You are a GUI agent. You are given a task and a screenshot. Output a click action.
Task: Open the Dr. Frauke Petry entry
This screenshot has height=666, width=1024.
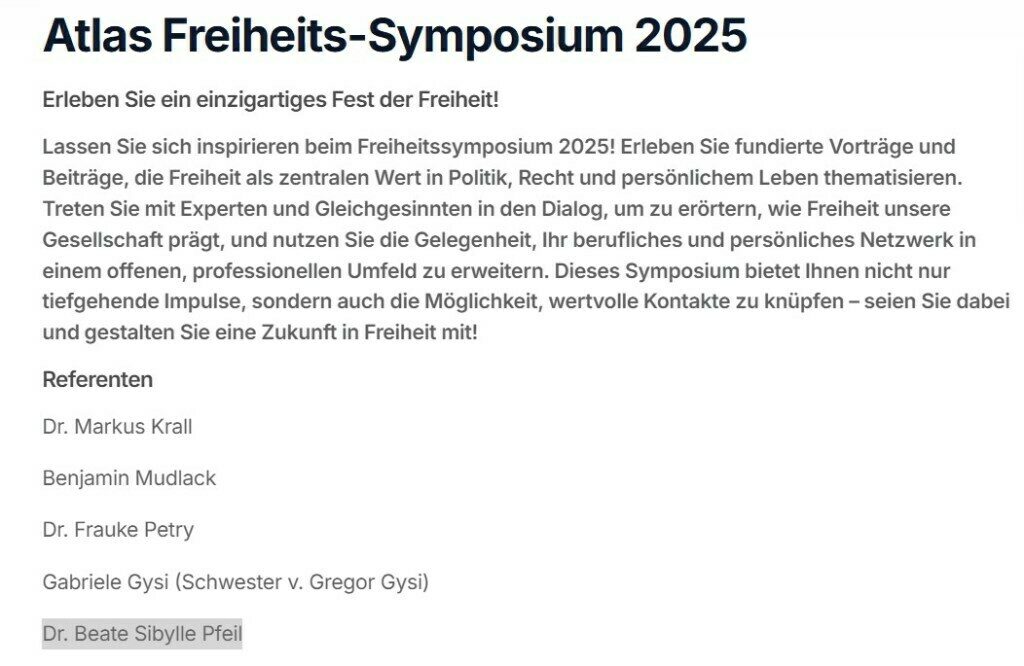(118, 530)
